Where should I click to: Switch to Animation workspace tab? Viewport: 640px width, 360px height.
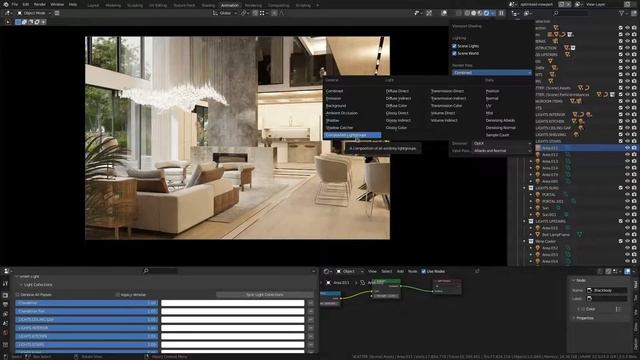click(x=230, y=5)
